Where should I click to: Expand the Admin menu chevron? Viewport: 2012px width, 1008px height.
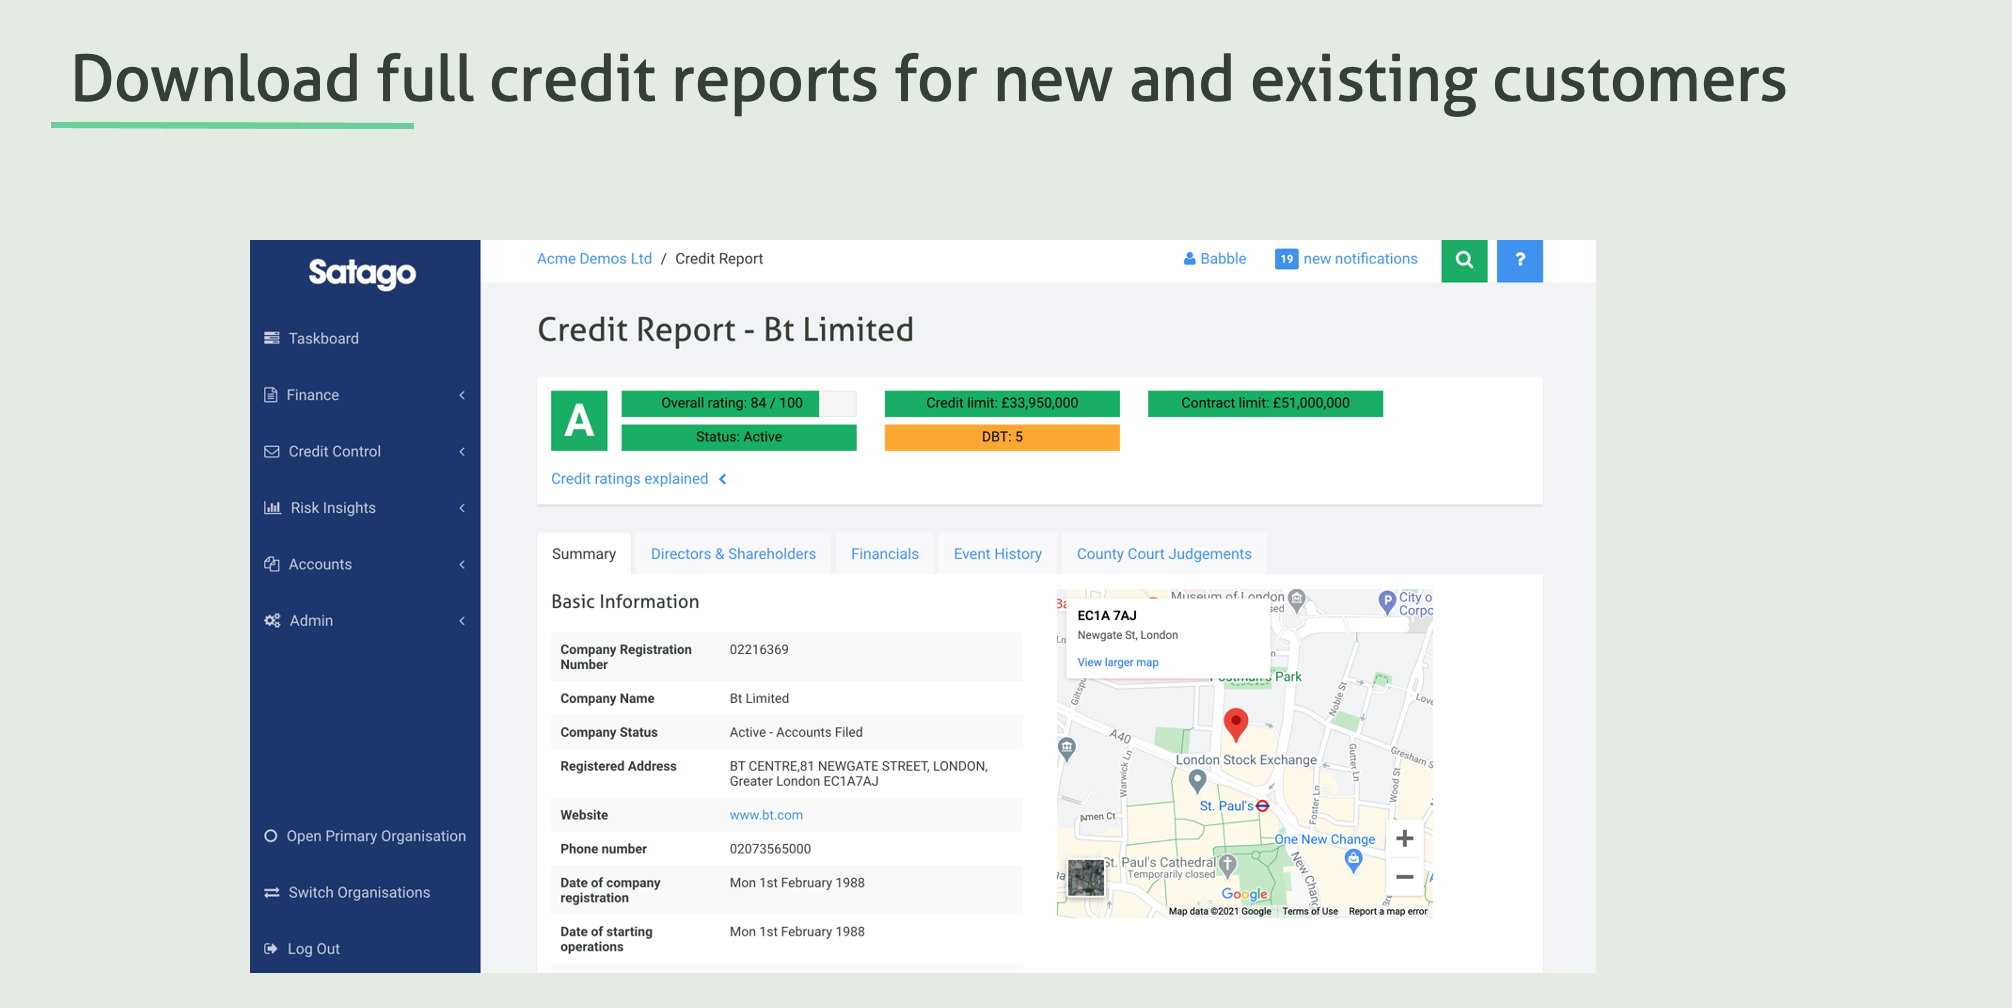[462, 621]
